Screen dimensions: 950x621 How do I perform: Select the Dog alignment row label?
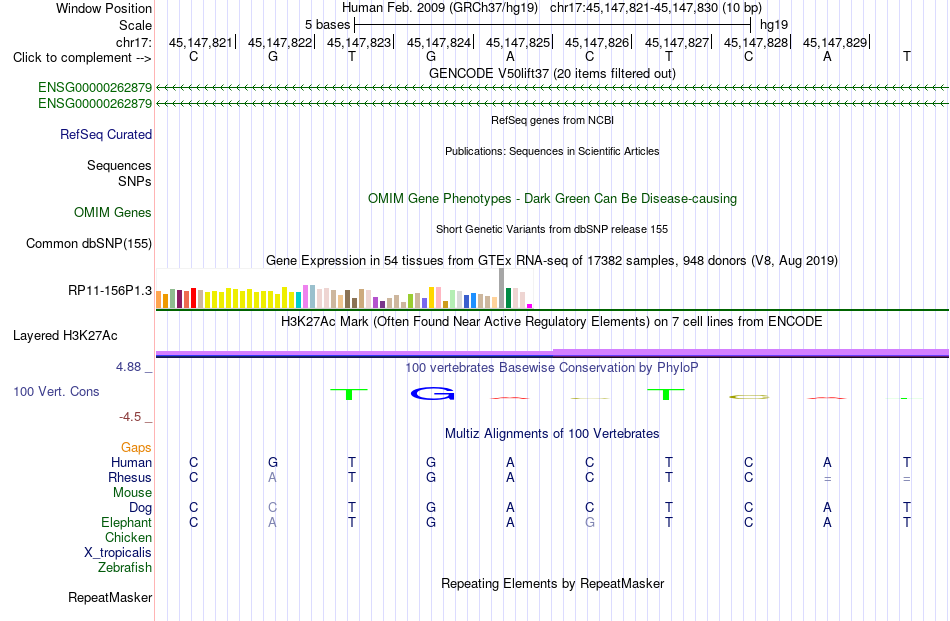coord(140,508)
